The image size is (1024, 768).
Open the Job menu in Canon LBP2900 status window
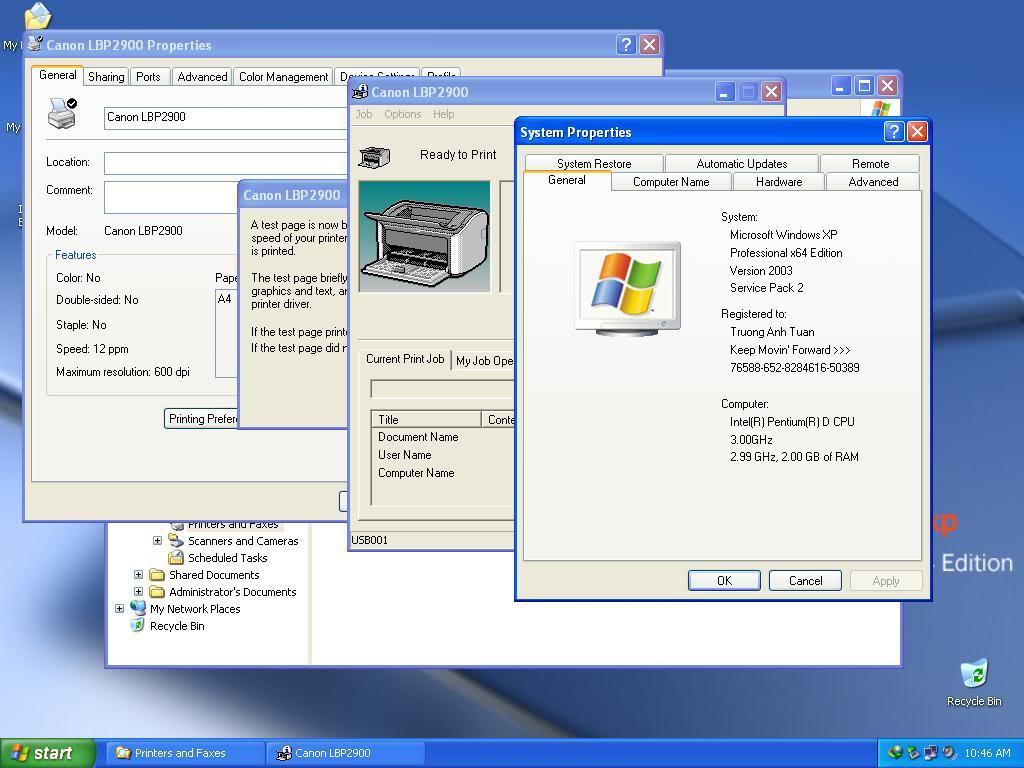coord(364,114)
